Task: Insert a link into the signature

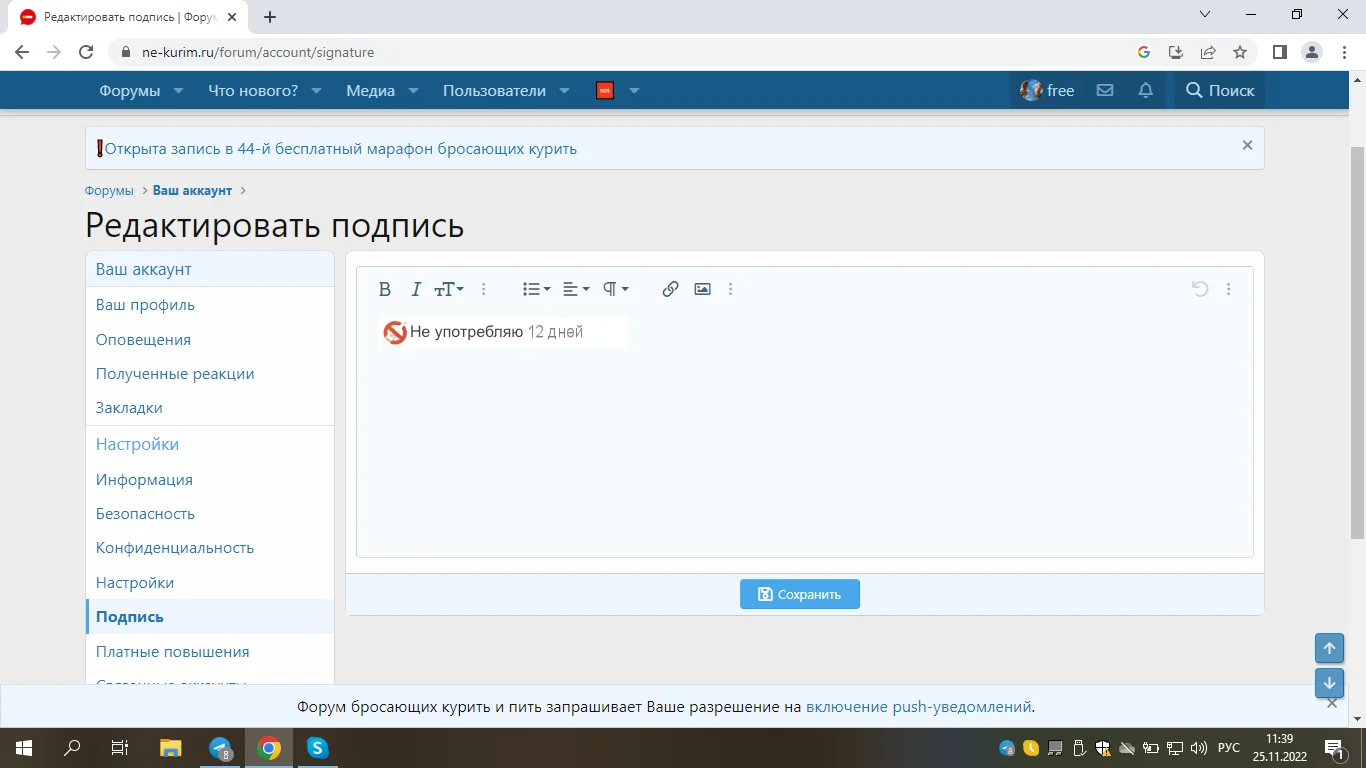Action: click(x=670, y=289)
